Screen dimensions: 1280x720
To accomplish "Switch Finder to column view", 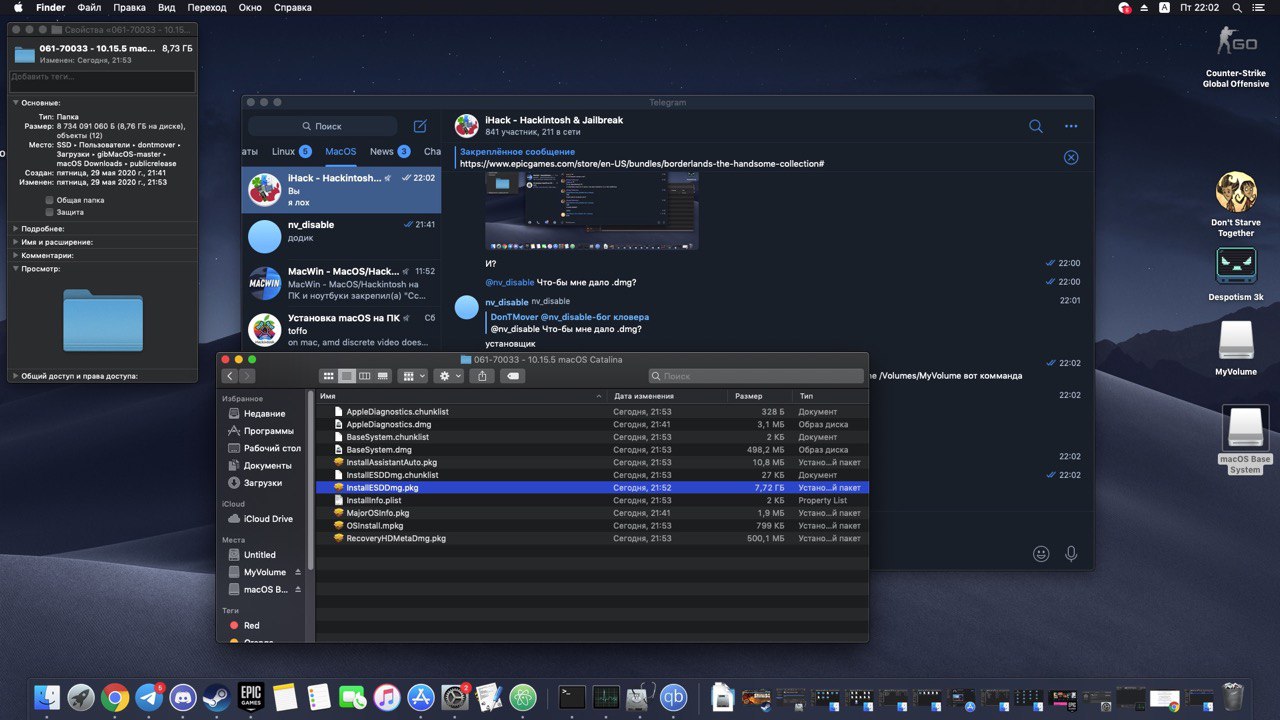I will (365, 376).
